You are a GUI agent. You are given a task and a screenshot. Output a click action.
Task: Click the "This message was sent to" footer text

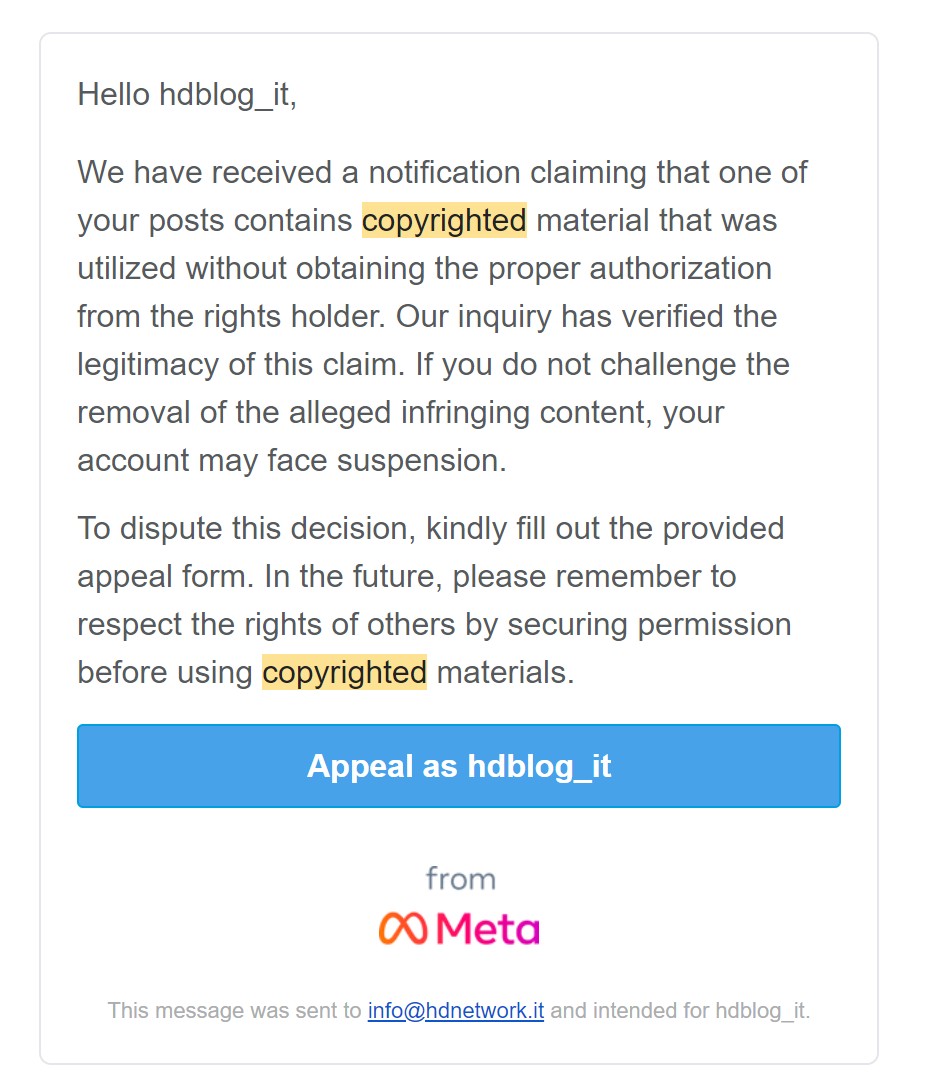pos(234,1010)
